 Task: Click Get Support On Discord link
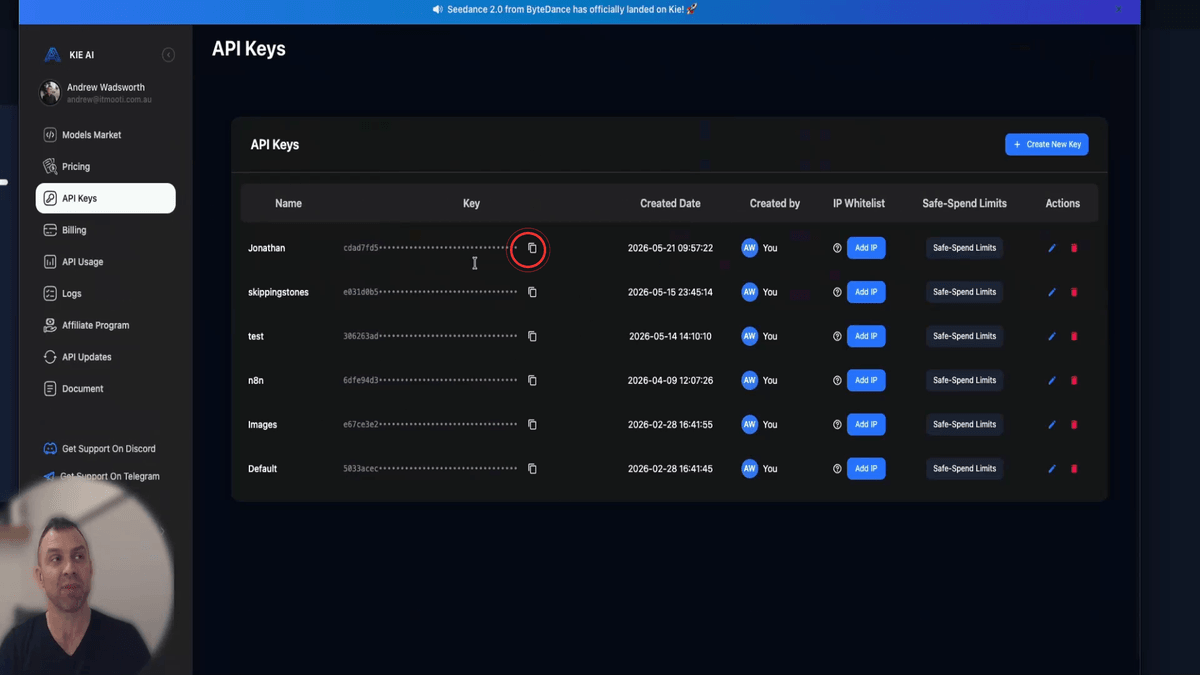(x=100, y=449)
